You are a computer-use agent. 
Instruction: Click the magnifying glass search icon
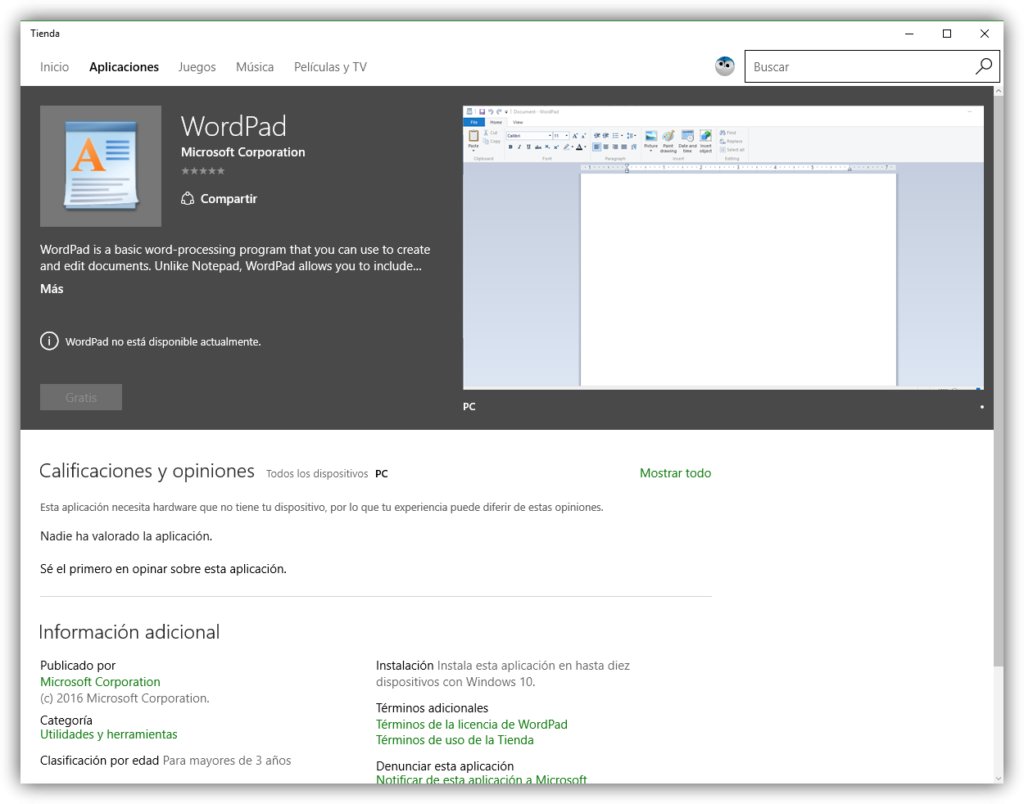click(984, 66)
